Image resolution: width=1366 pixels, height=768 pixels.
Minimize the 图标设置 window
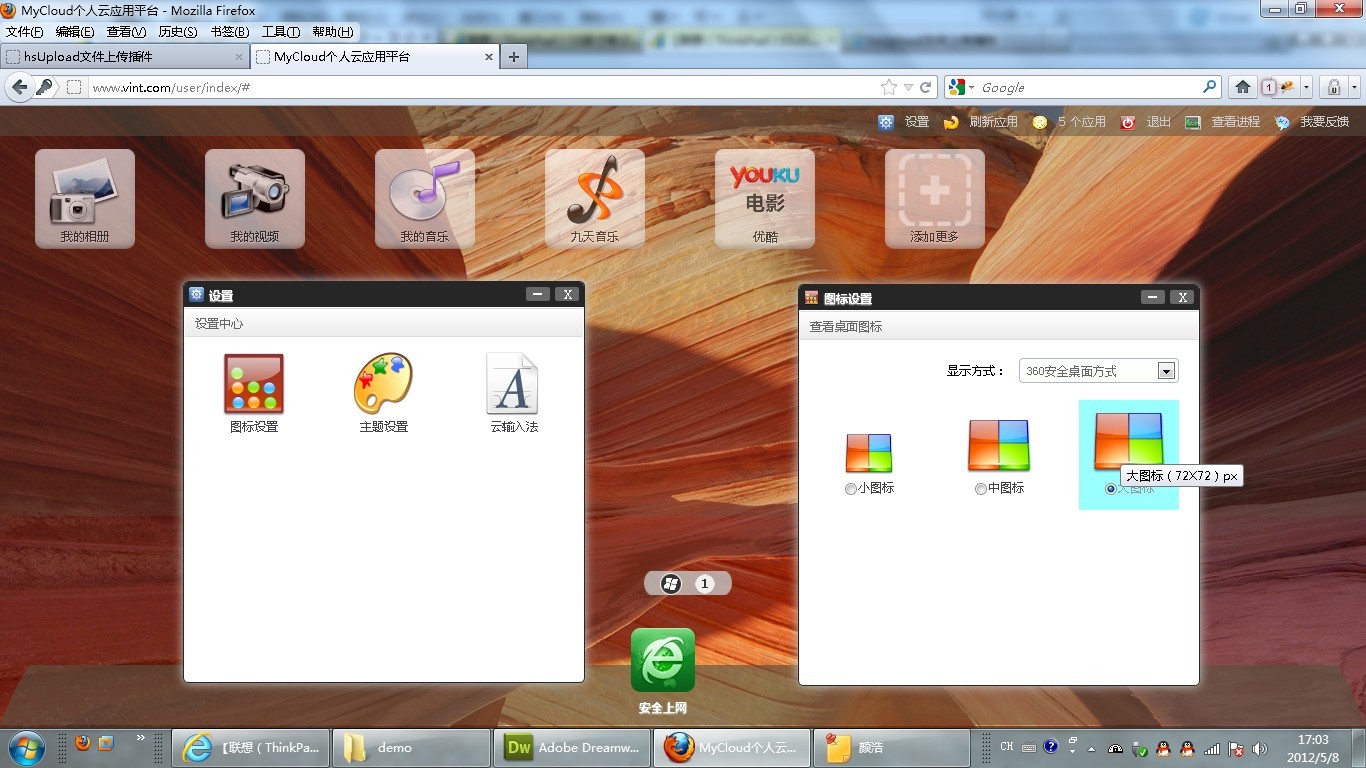click(1153, 297)
